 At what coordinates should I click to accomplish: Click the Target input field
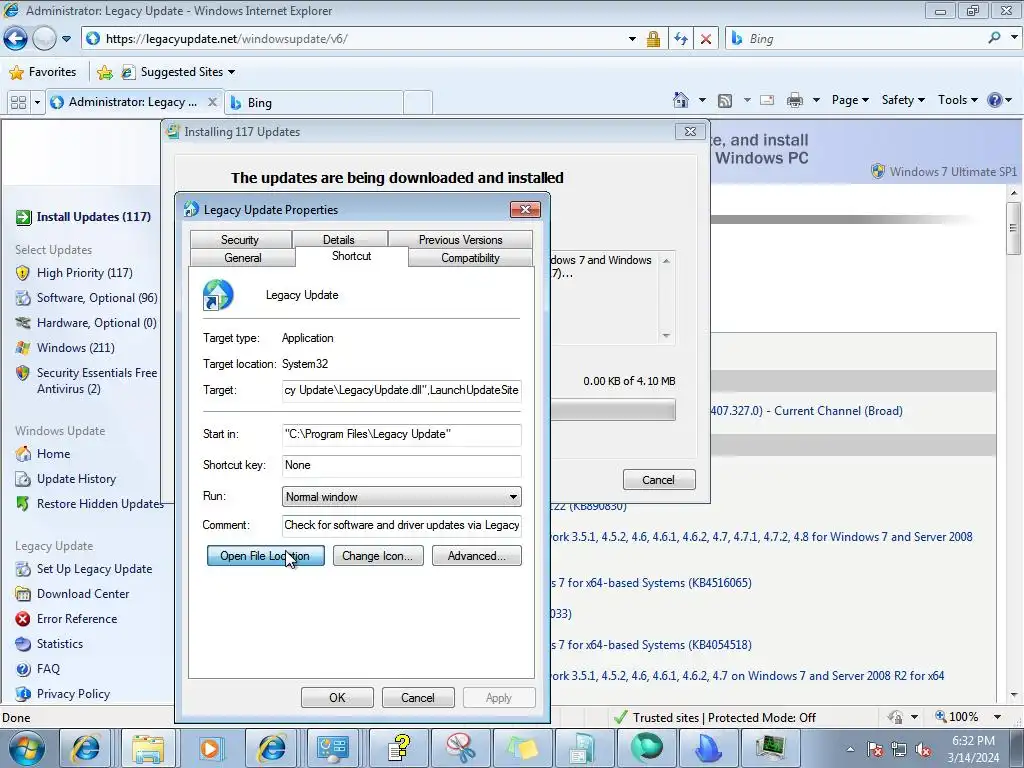[x=402, y=391]
